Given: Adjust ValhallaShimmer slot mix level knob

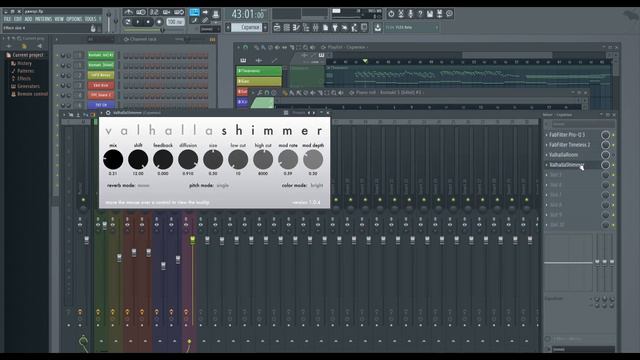Looking at the screenshot, I should pyautogui.click(x=605, y=165).
